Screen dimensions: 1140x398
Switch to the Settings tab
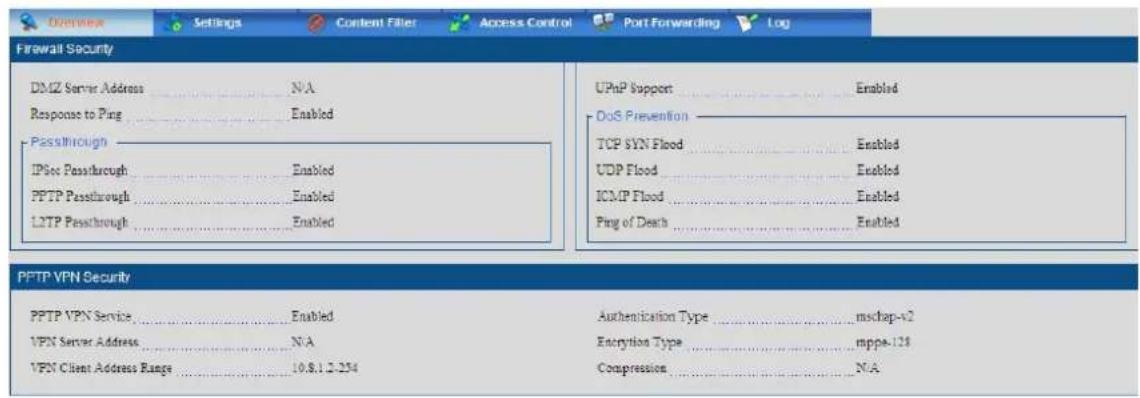coord(224,23)
